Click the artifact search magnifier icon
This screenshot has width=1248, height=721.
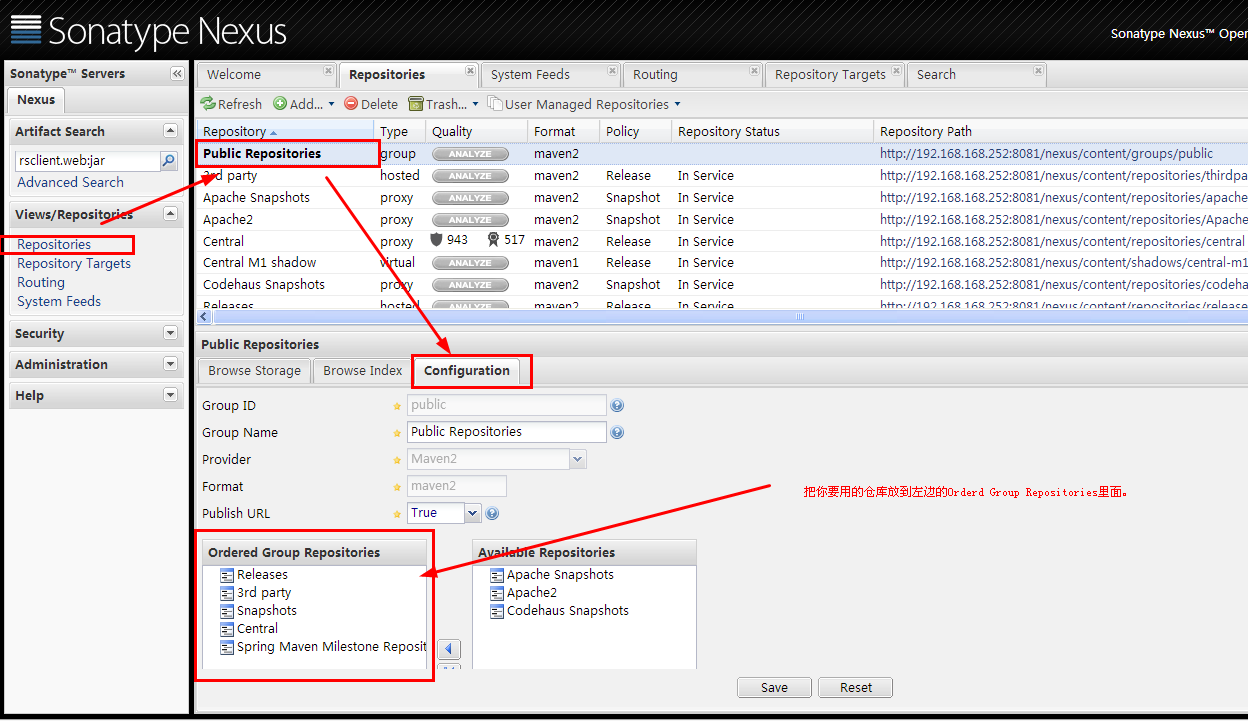pyautogui.click(x=169, y=161)
